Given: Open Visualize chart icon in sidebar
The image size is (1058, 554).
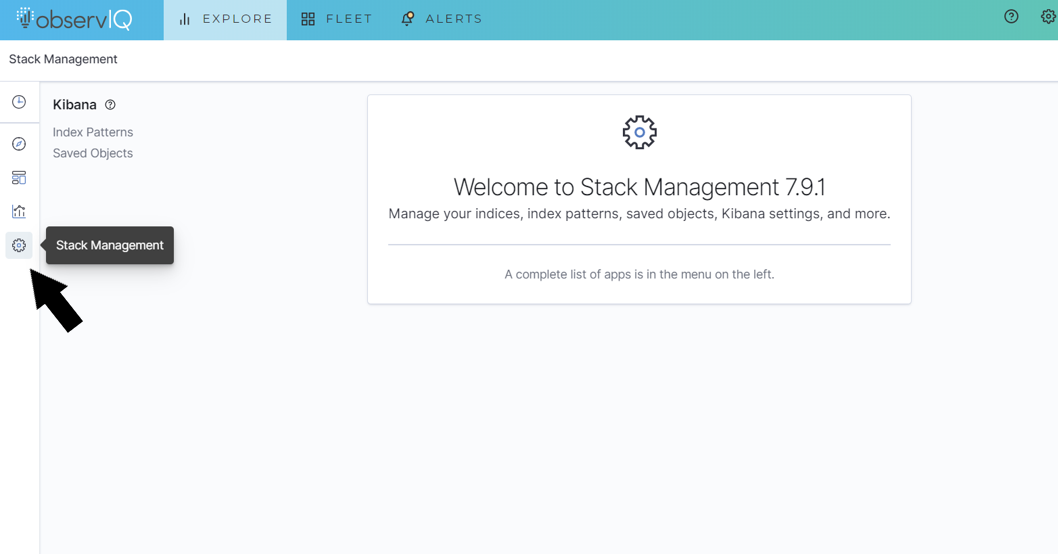Looking at the screenshot, I should [19, 211].
